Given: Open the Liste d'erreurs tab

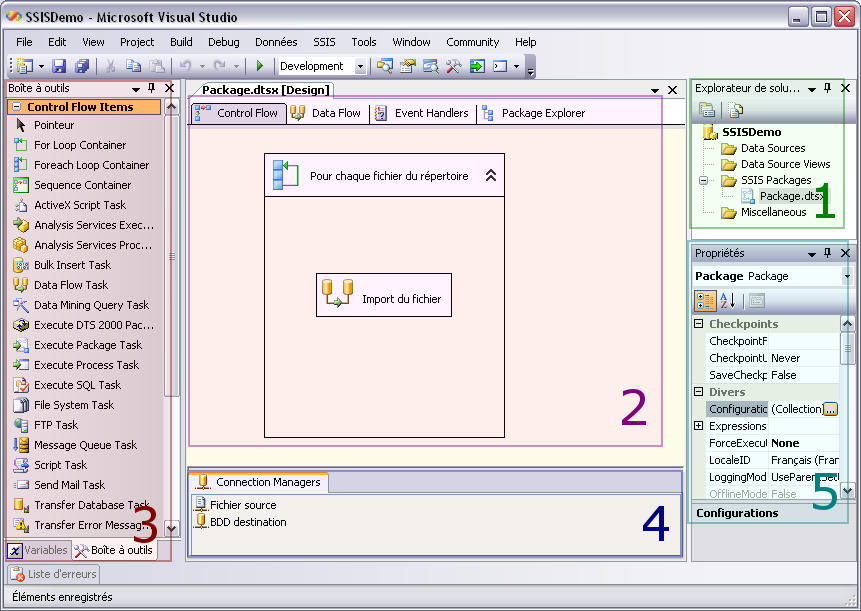Looking at the screenshot, I should pyautogui.click(x=54, y=574).
